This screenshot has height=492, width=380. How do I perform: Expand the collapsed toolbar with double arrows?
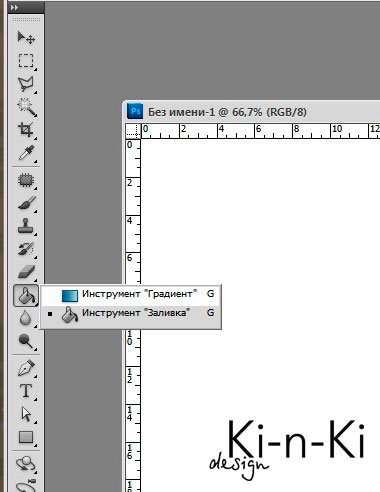[14, 7]
